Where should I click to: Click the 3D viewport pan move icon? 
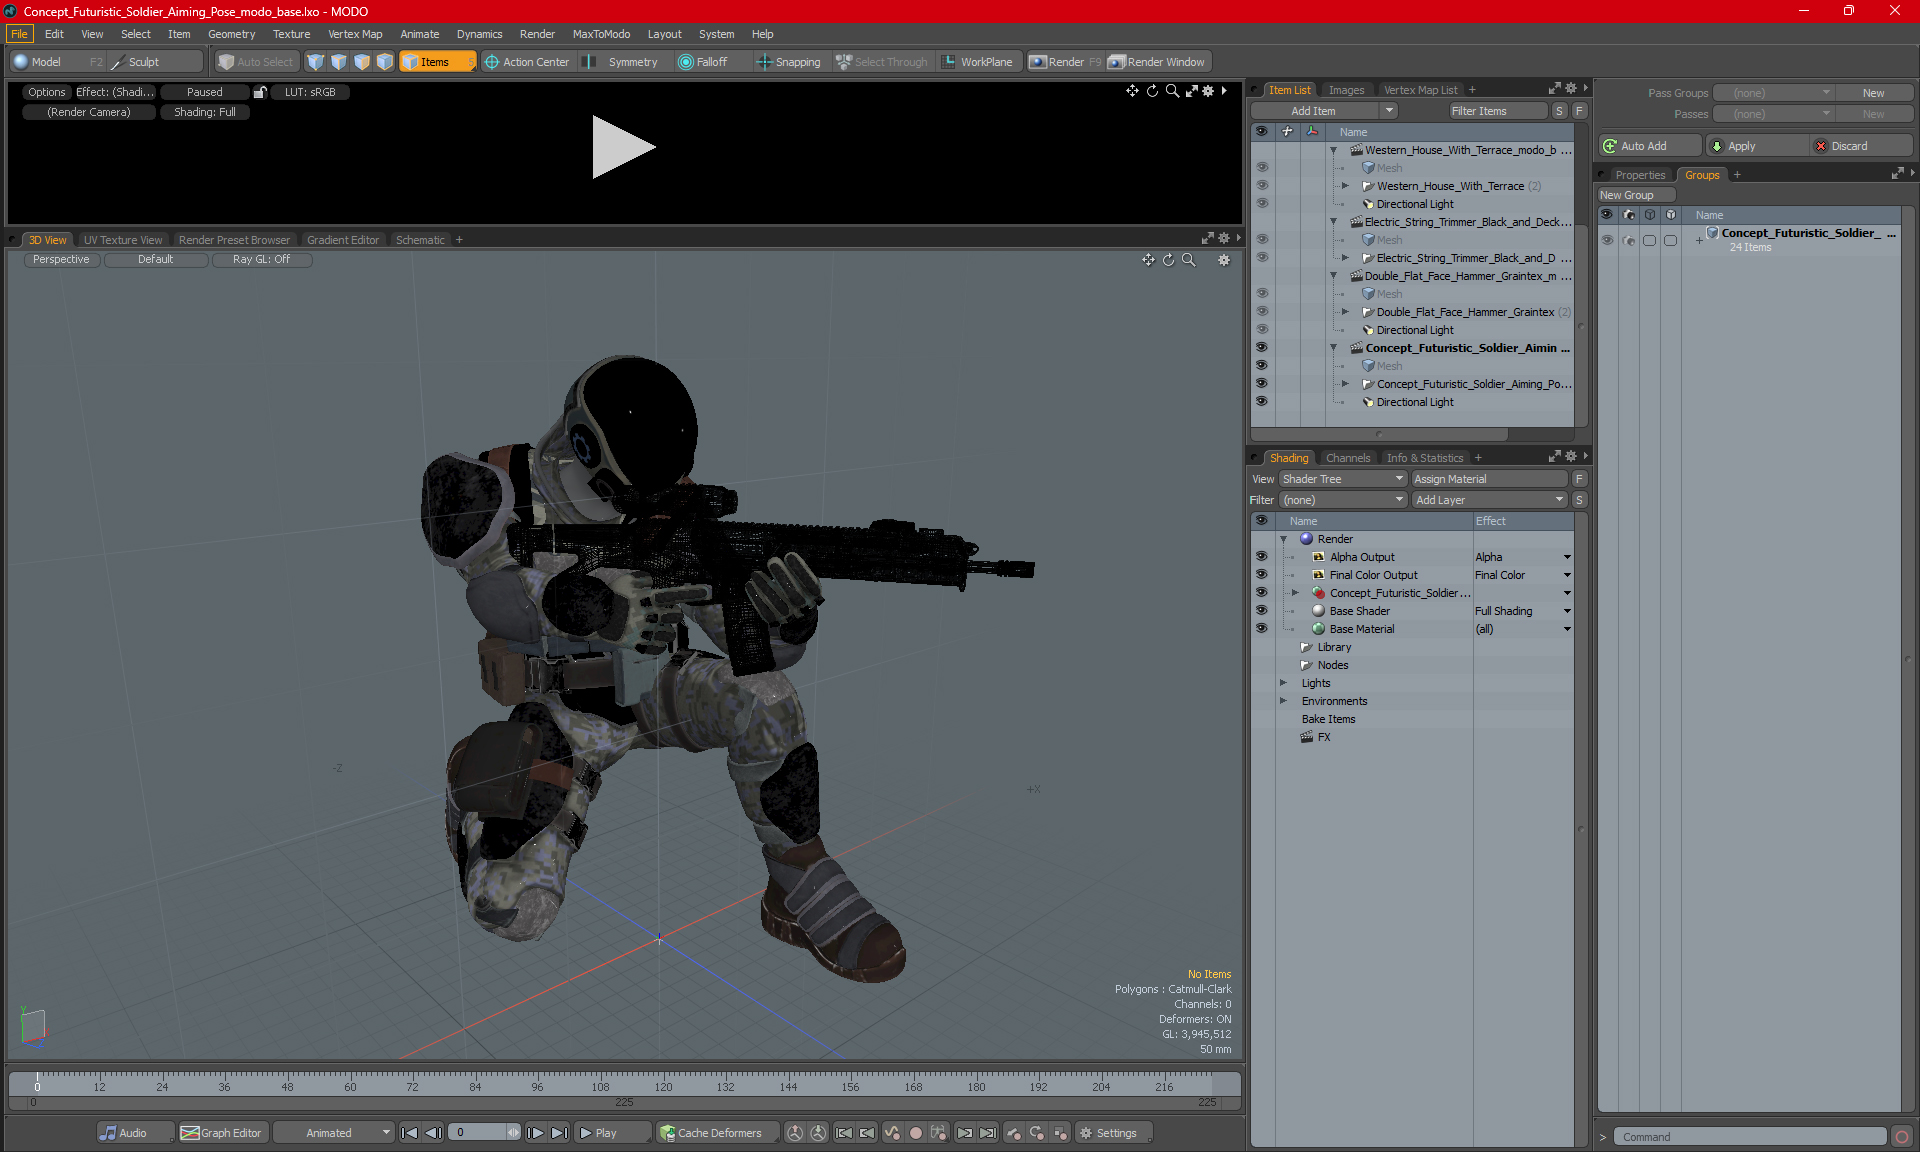pos(1148,260)
